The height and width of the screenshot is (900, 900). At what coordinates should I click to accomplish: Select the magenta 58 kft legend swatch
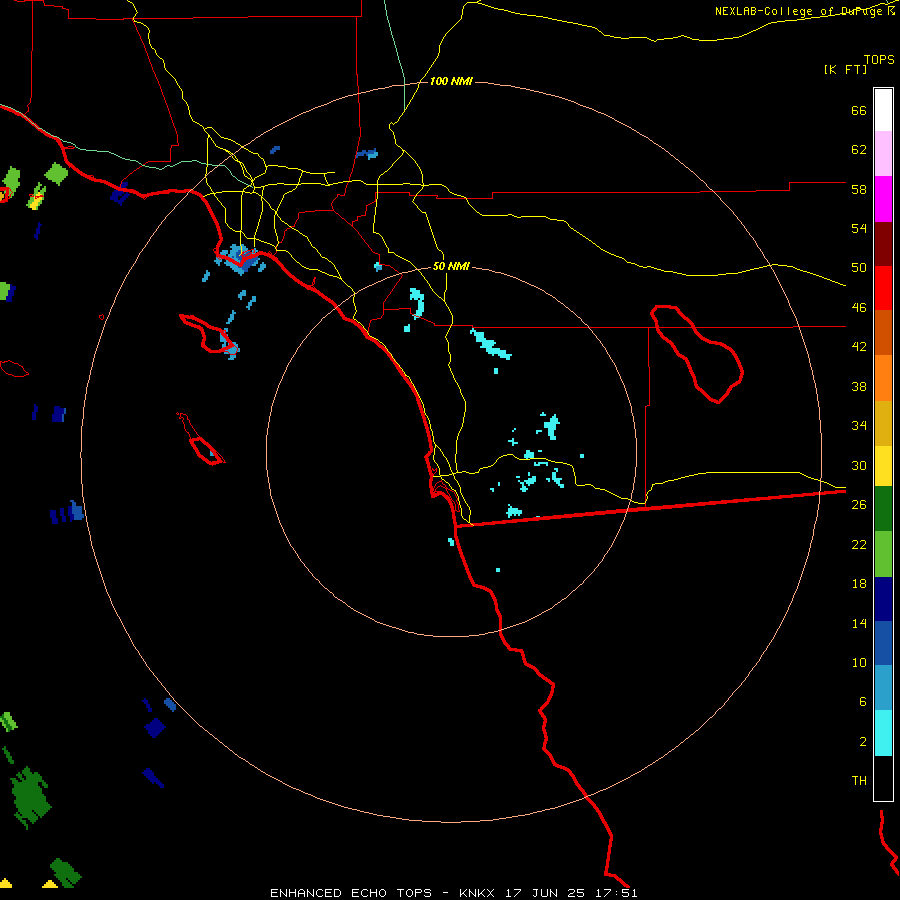(x=883, y=199)
